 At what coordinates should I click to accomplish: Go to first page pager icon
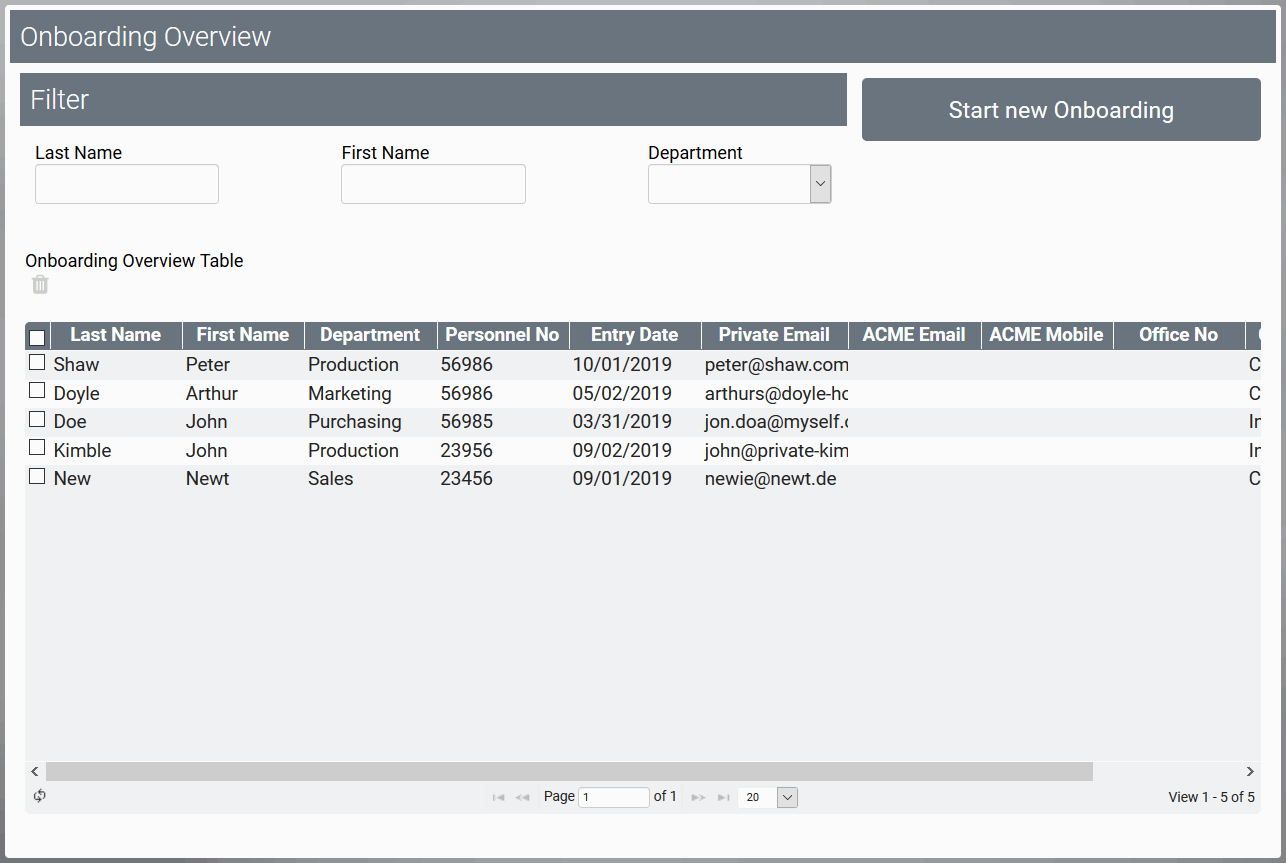click(498, 797)
